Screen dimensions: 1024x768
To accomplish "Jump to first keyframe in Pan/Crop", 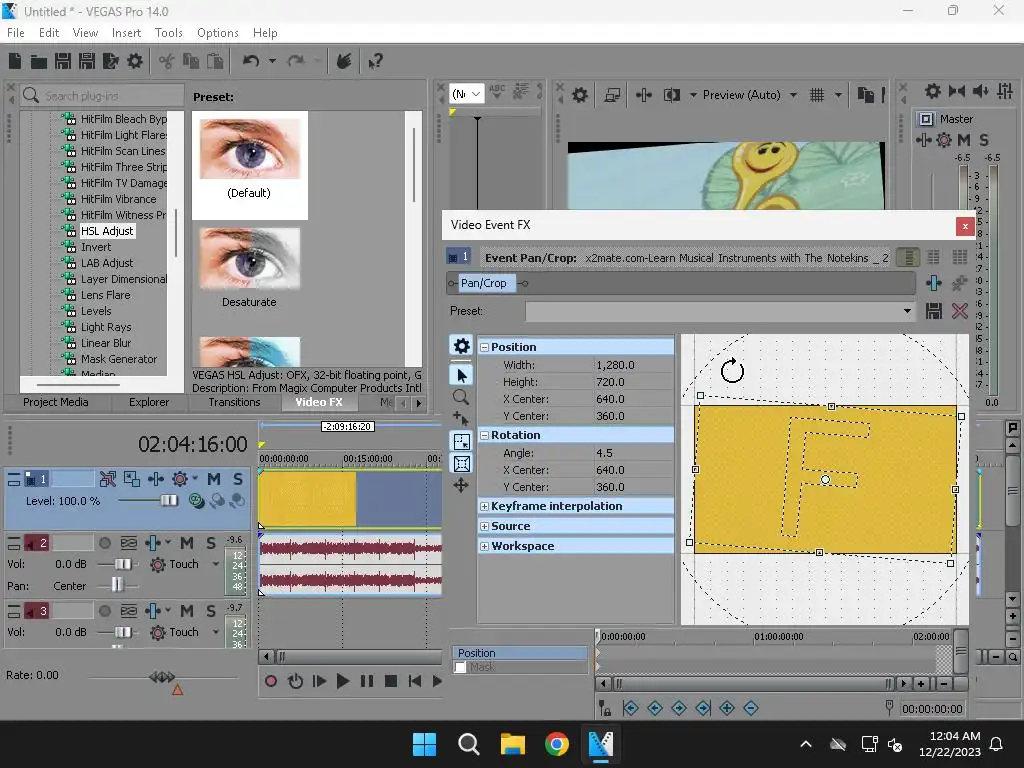I will point(630,708).
